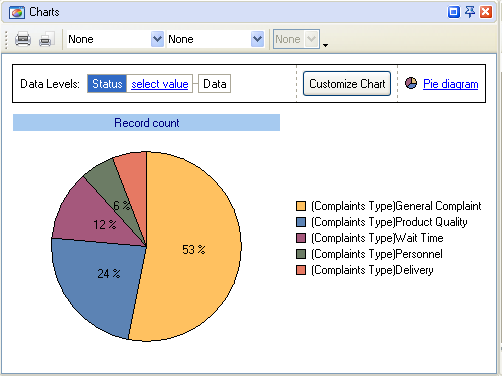Click the Pie diagram link
The width and height of the screenshot is (502, 376).
pyautogui.click(x=451, y=84)
